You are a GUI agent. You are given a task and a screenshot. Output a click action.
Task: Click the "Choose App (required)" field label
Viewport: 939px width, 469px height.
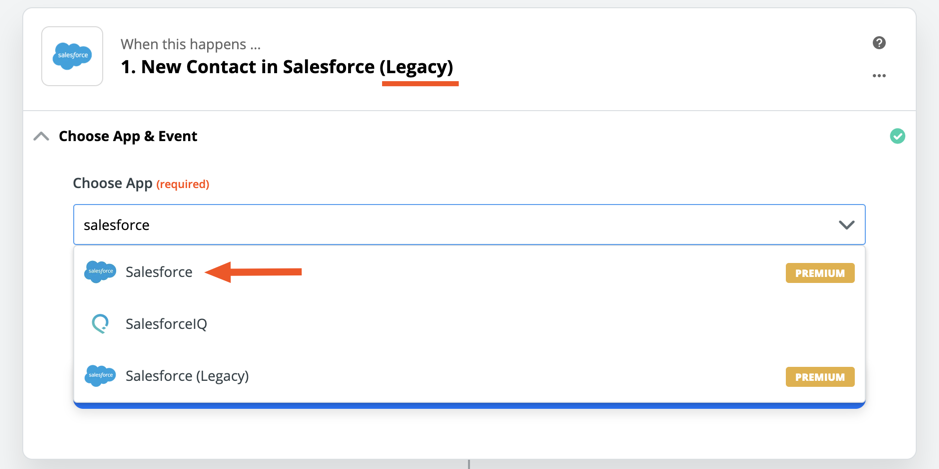(x=141, y=184)
